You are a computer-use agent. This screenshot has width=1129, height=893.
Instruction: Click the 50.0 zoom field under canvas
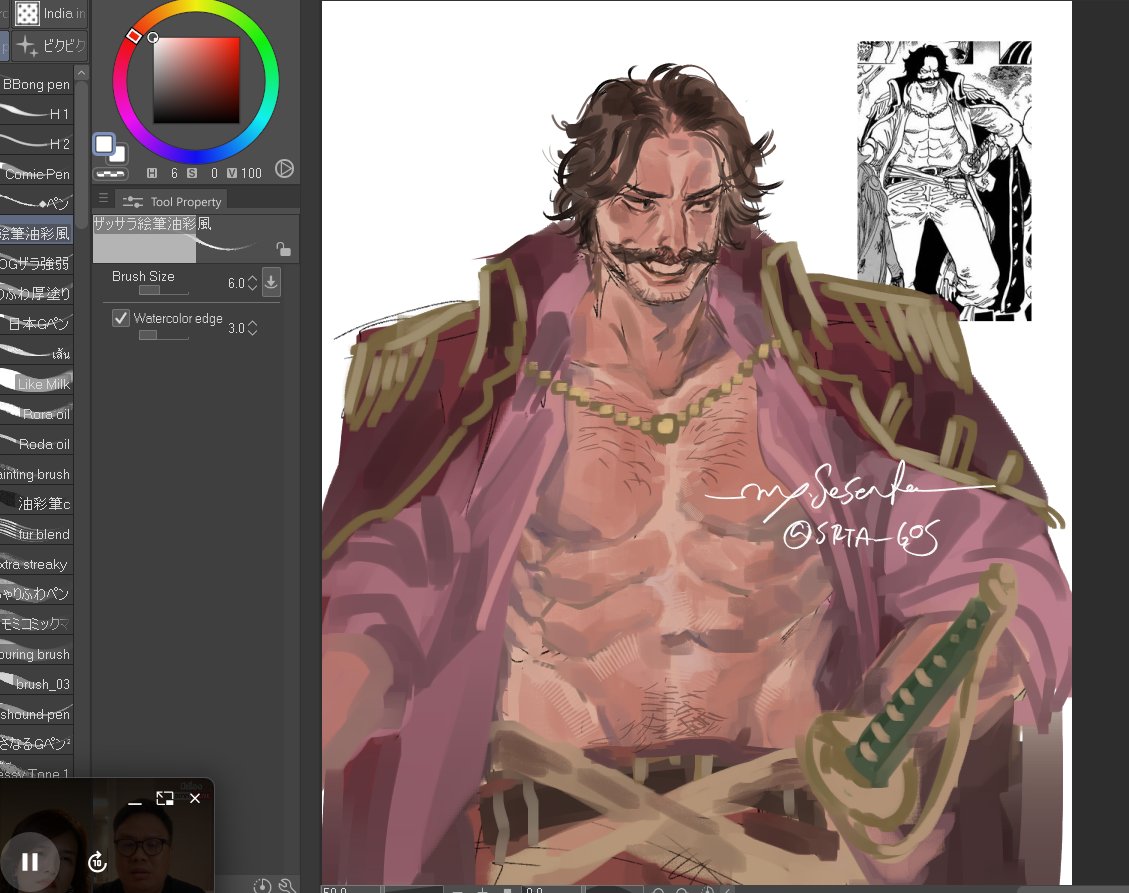353,889
